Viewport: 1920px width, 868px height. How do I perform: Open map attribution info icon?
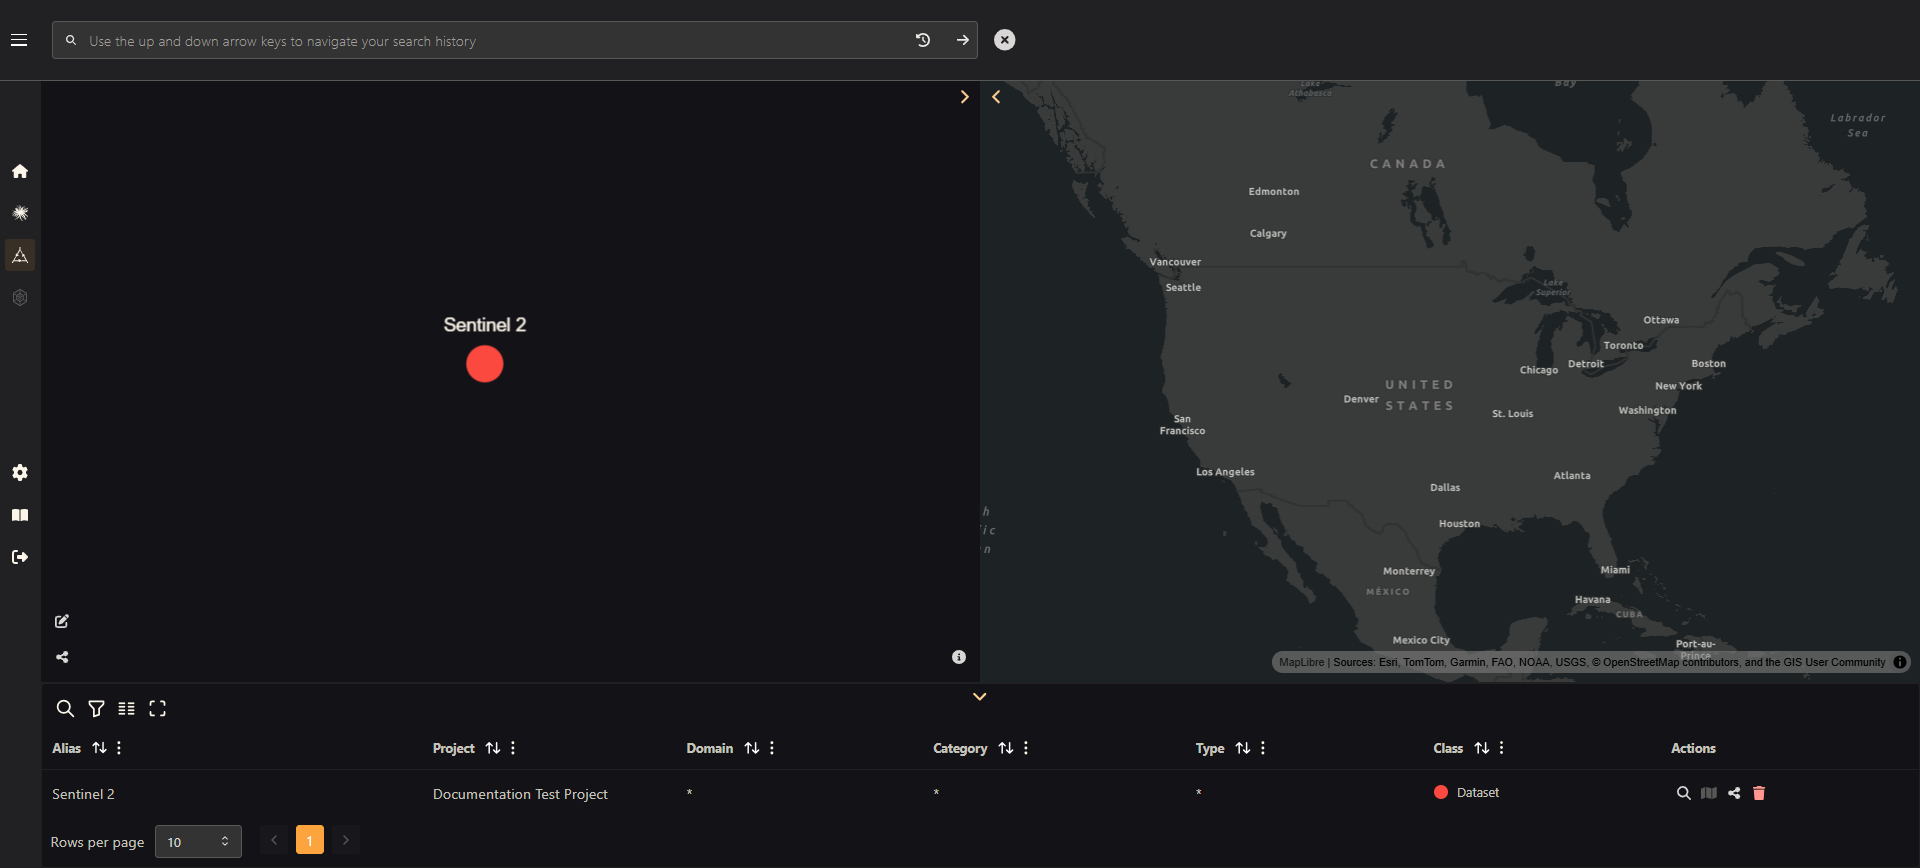[x=1900, y=662]
